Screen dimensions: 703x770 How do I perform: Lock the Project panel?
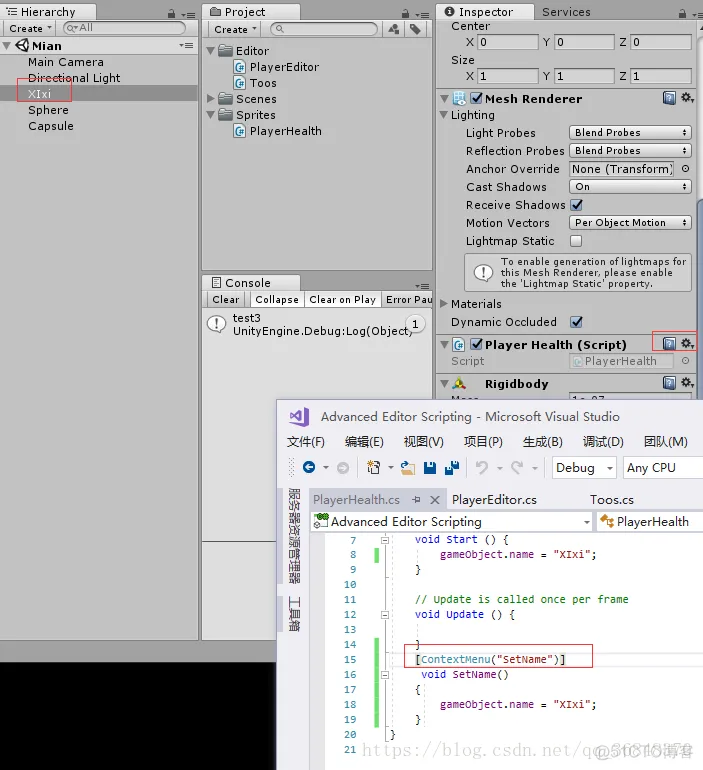point(405,14)
